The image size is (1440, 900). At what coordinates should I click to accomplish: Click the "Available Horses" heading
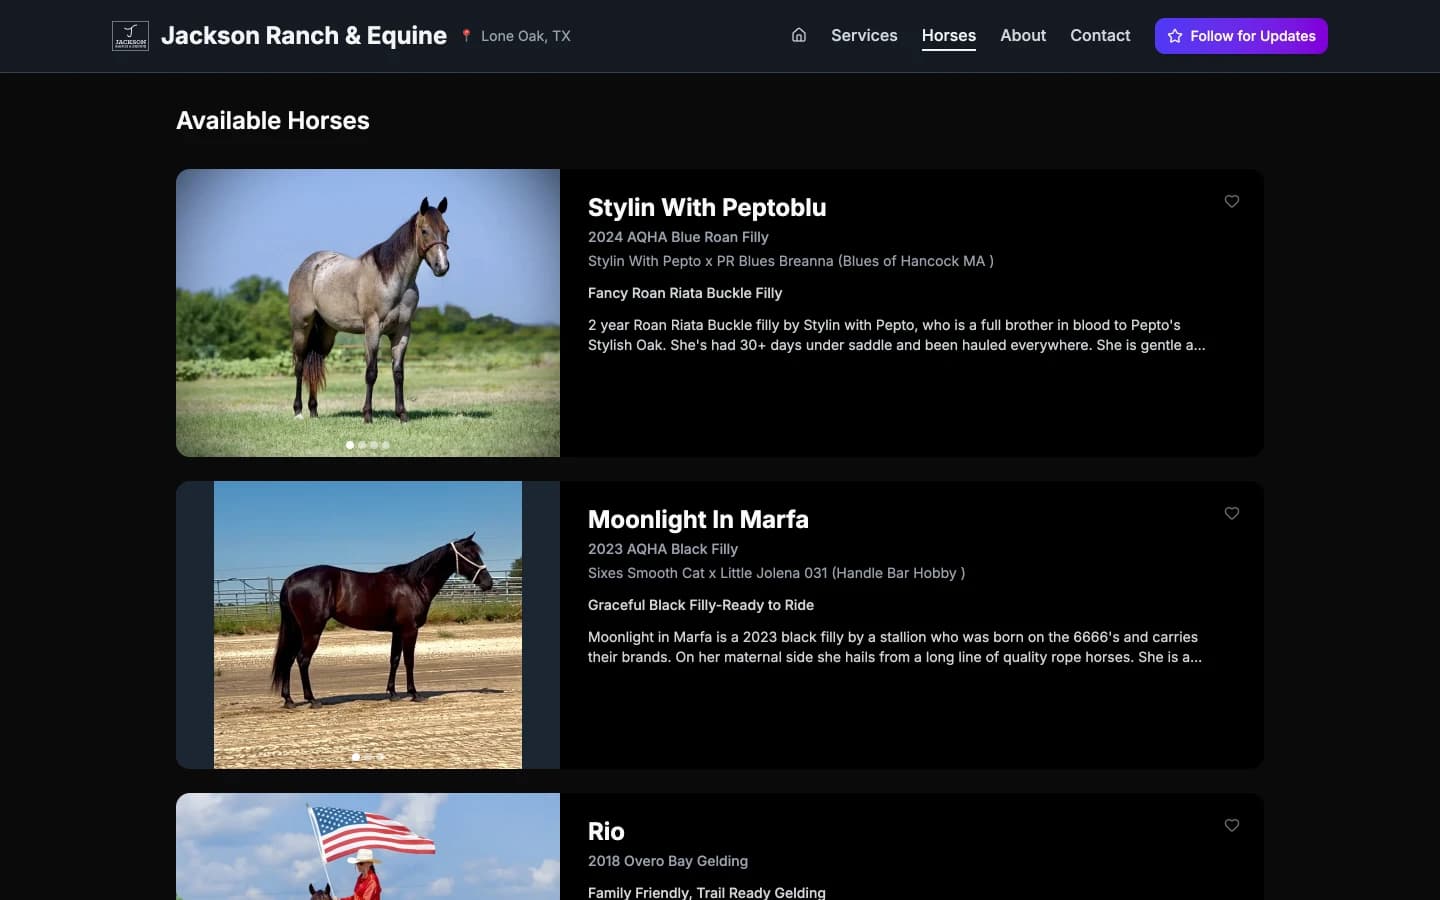[273, 120]
